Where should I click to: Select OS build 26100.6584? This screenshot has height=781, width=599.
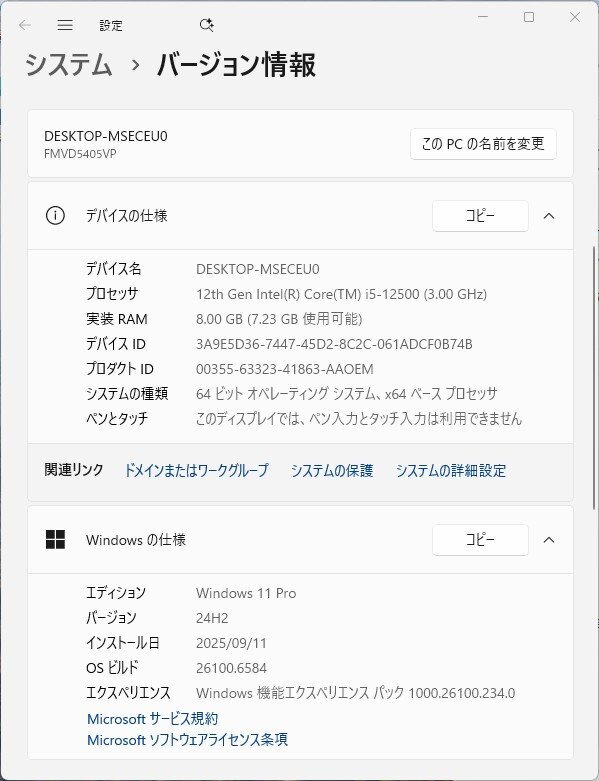232,668
